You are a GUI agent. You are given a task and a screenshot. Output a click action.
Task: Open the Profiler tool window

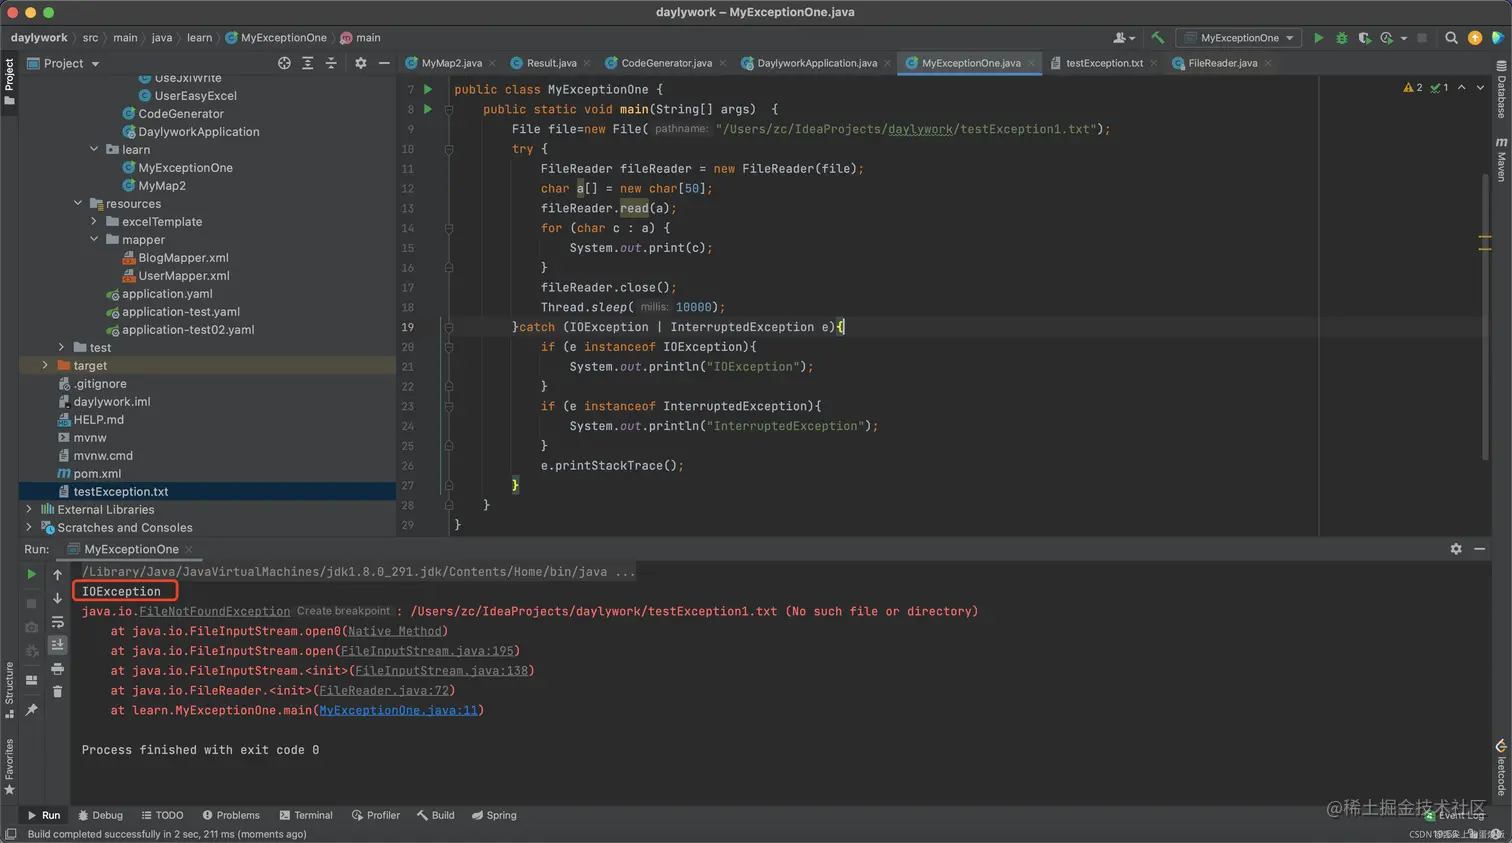click(x=376, y=815)
